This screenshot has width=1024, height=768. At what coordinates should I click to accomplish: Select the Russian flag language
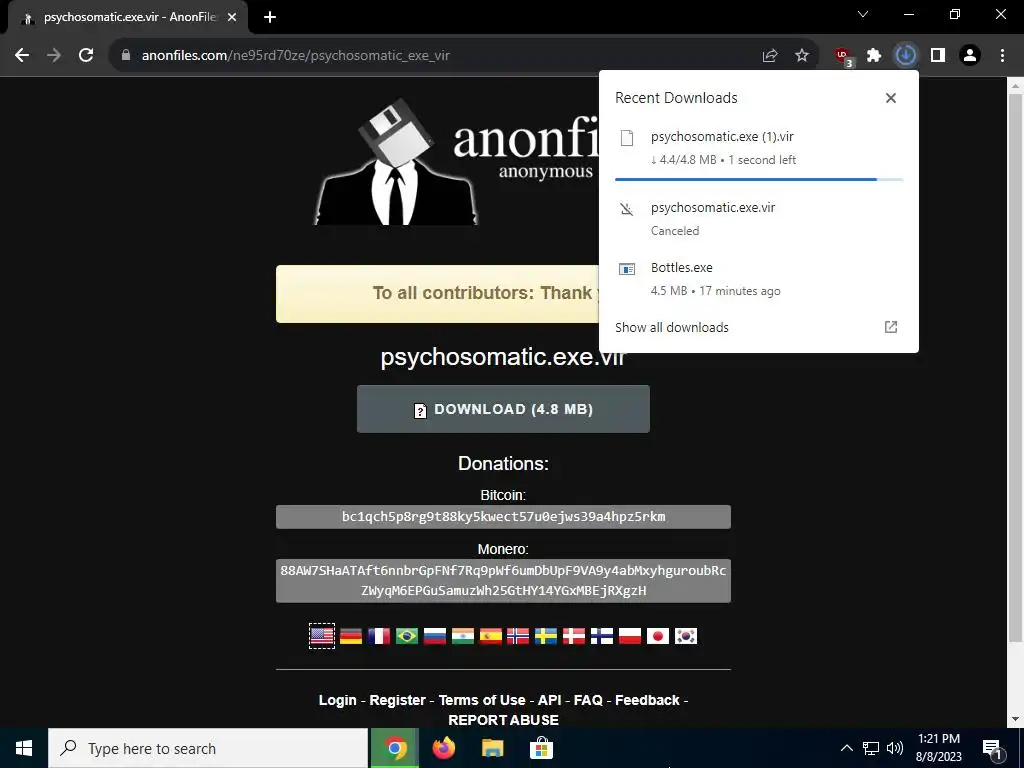[435, 636]
